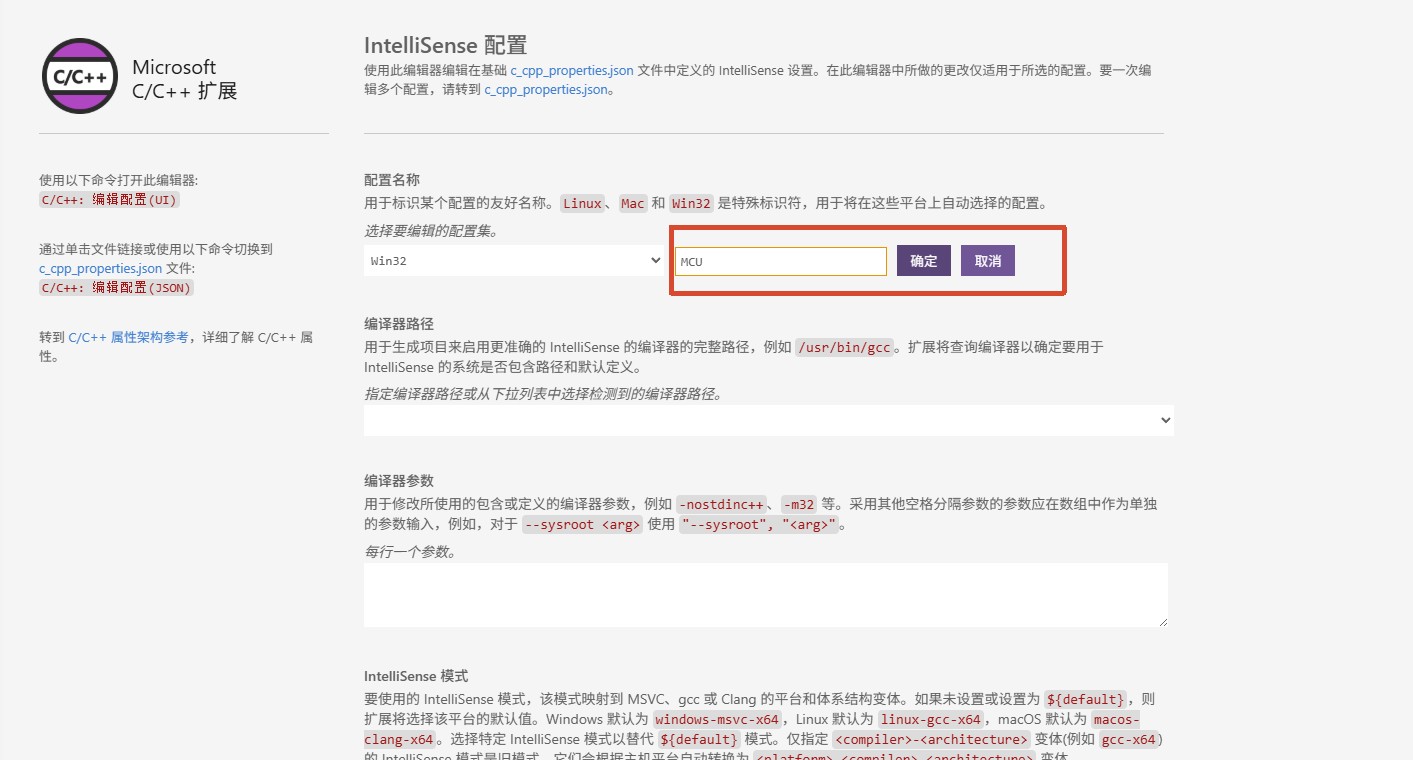Click the 每行一个参数 hint text
1413x760 pixels.
(x=411, y=551)
